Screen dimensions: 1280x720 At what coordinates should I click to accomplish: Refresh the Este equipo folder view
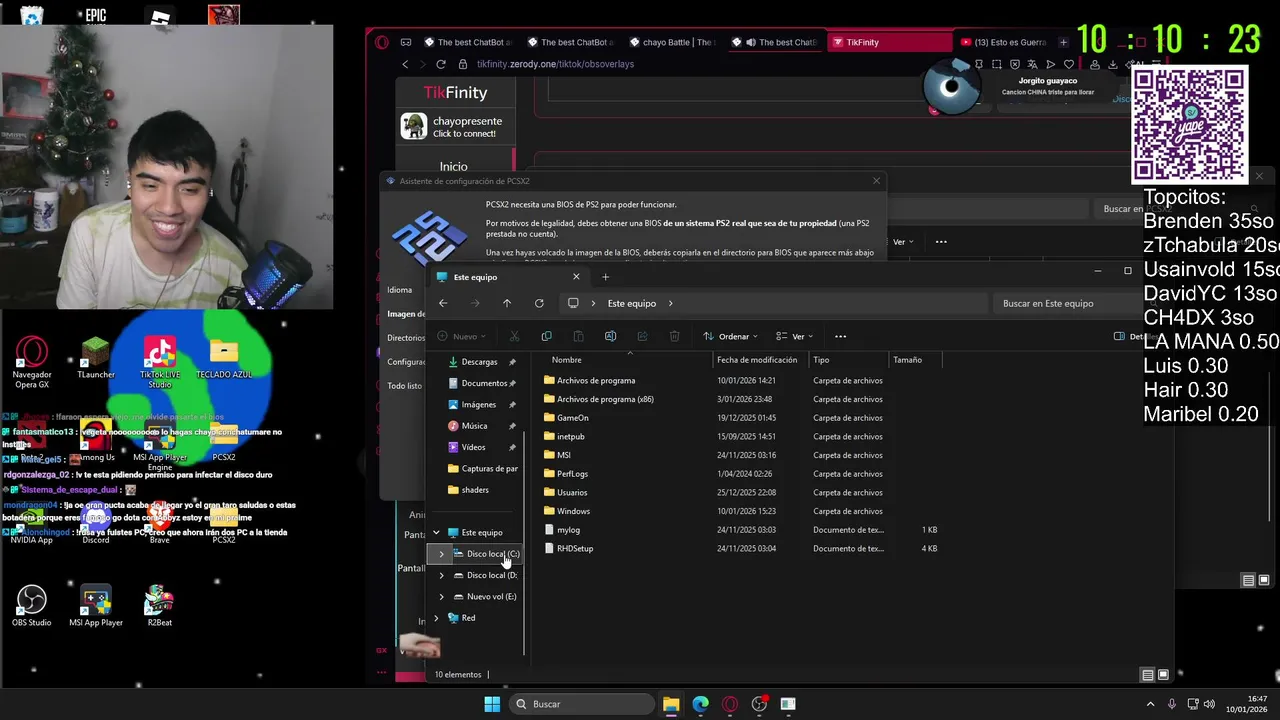point(539,303)
